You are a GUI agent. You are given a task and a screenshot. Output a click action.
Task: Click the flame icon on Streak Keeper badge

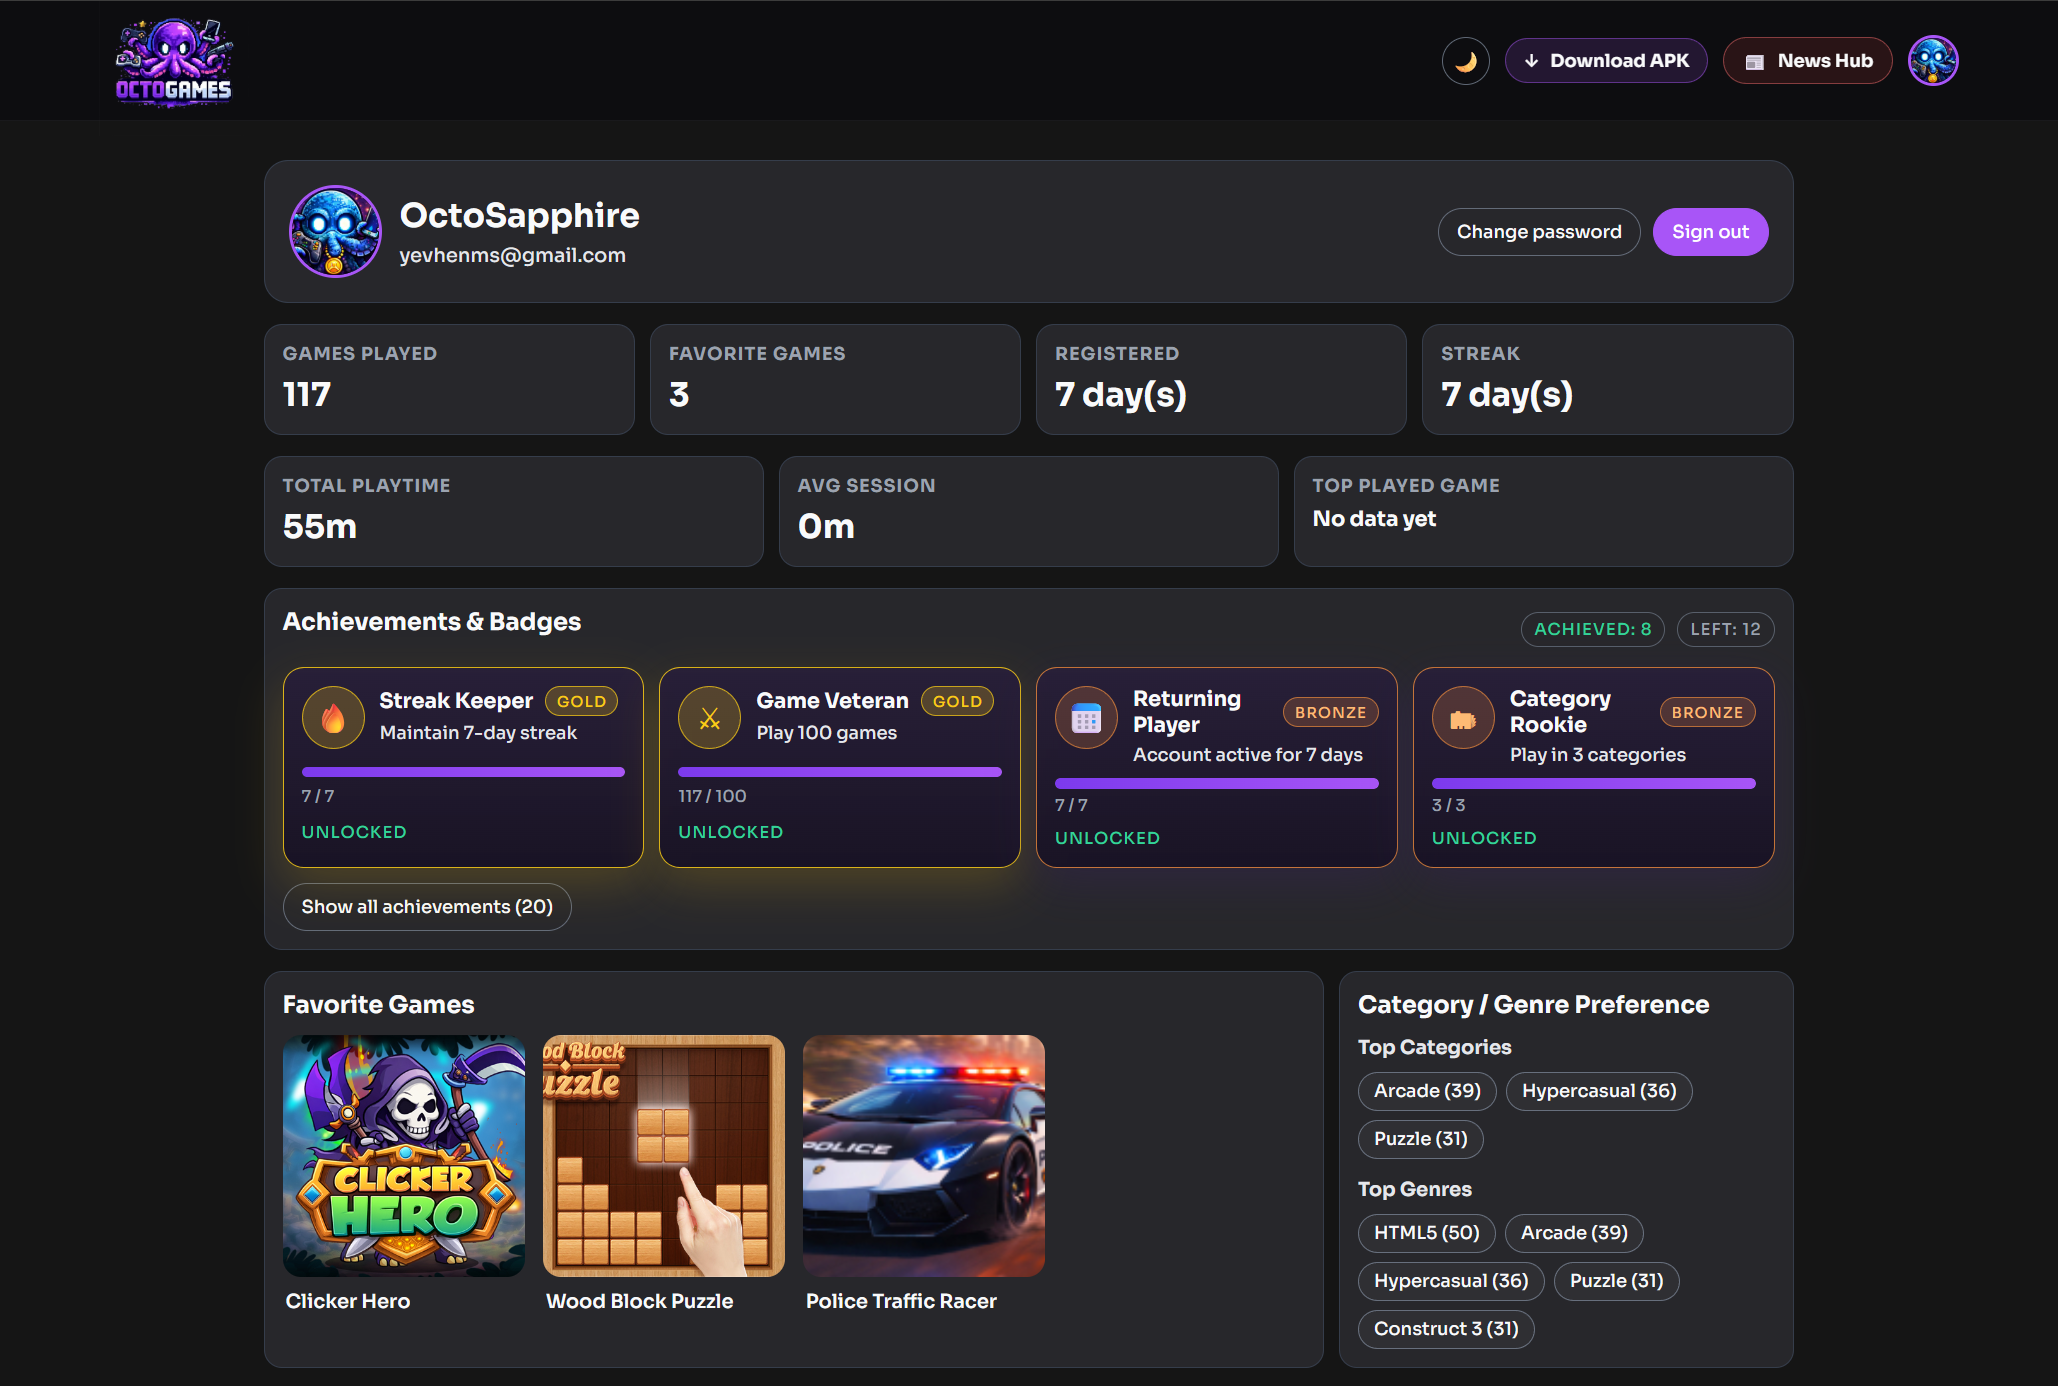point(333,717)
